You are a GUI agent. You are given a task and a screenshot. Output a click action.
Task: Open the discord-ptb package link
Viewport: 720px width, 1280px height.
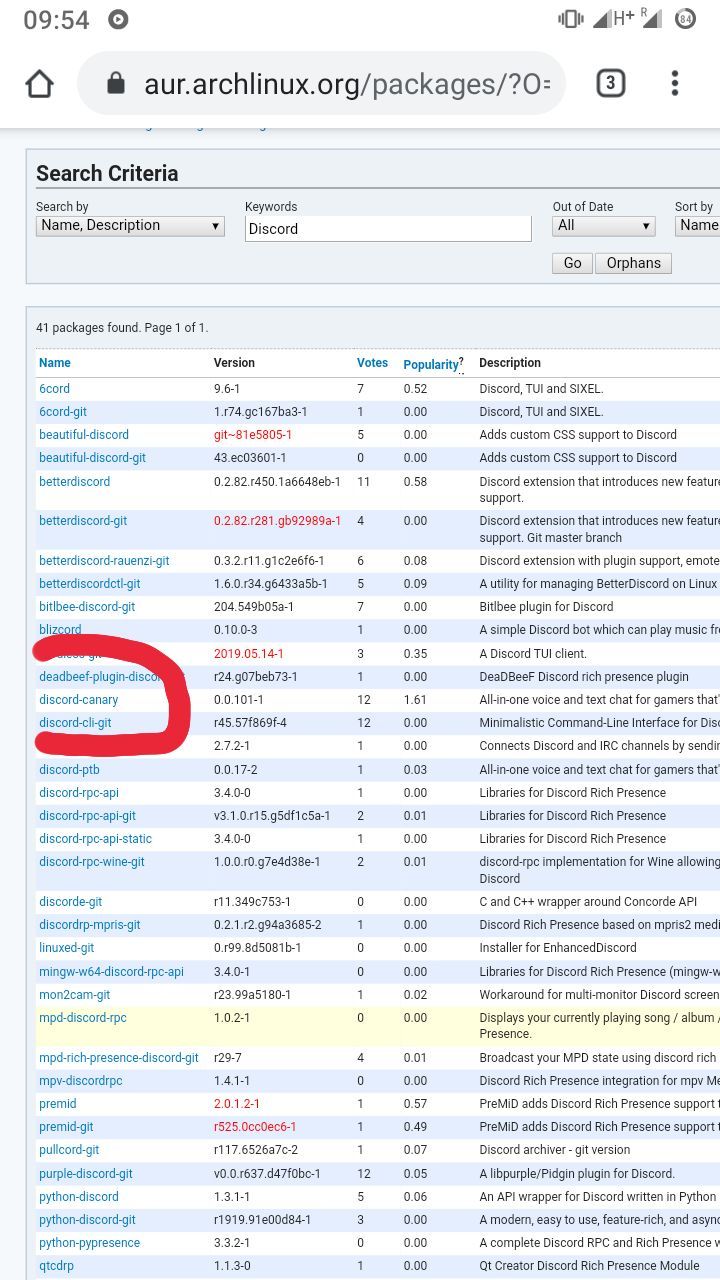tap(69, 770)
